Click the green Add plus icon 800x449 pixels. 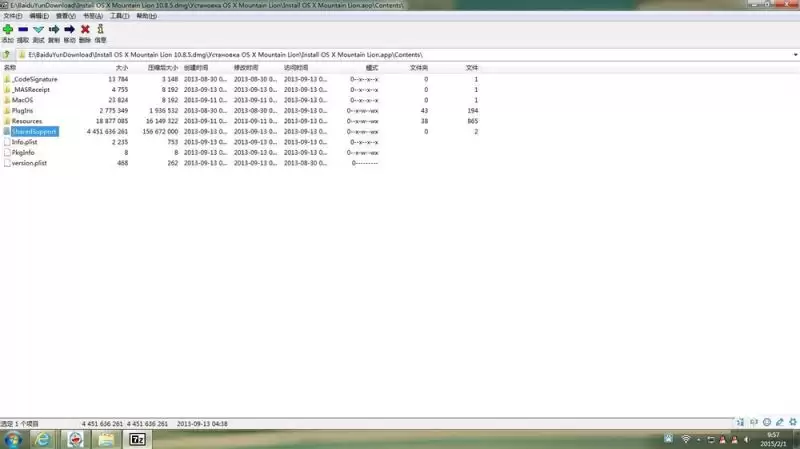tap(8, 30)
